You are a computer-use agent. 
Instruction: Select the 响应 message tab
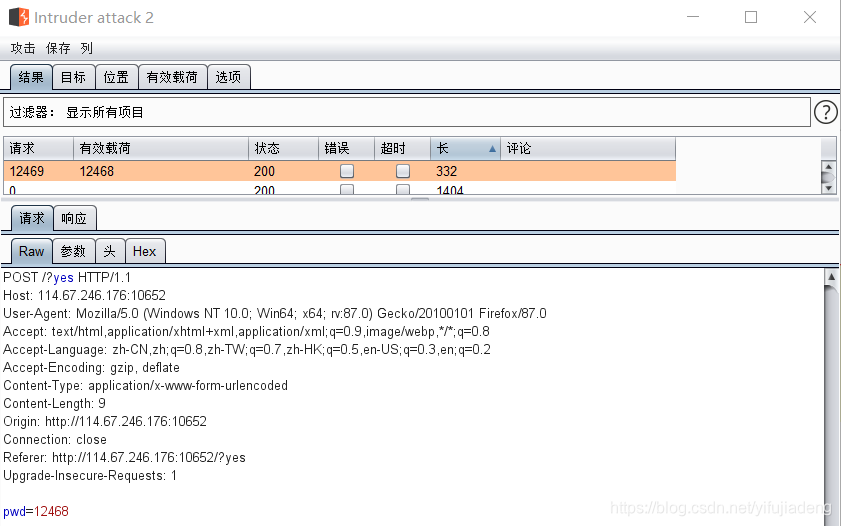[x=75, y=218]
